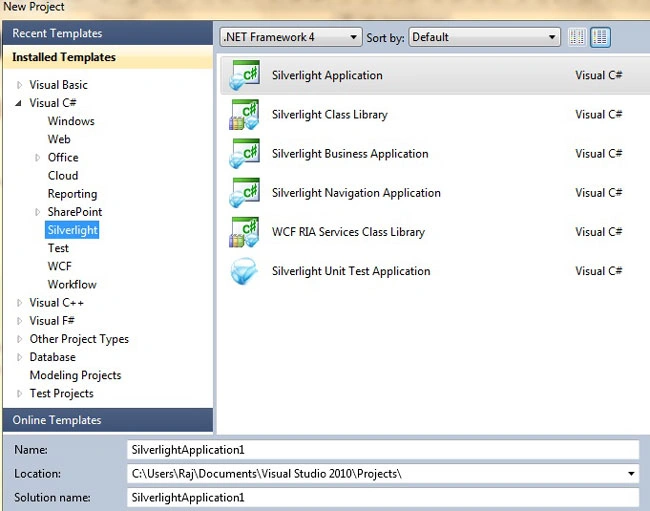Select the Visual C# tree item
Screen dimensions: 650x511
pyautogui.click(x=53, y=103)
